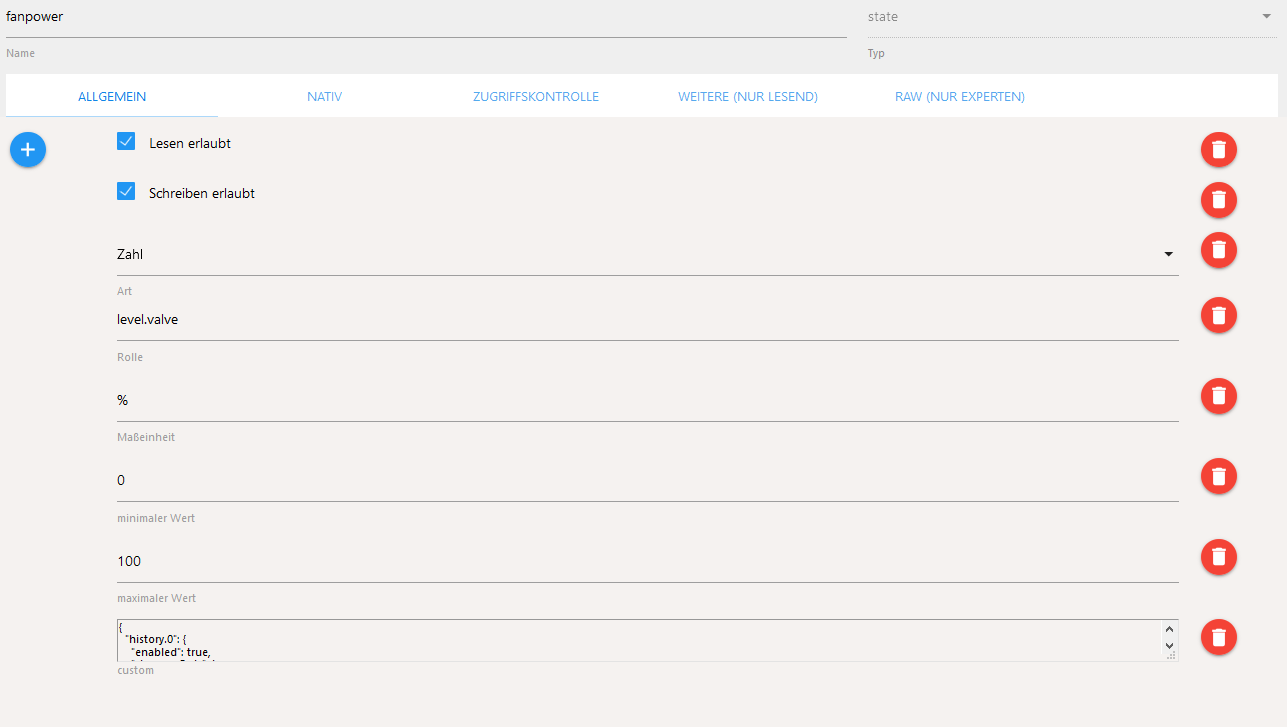Click the blue plus add-attribute button

(28, 149)
